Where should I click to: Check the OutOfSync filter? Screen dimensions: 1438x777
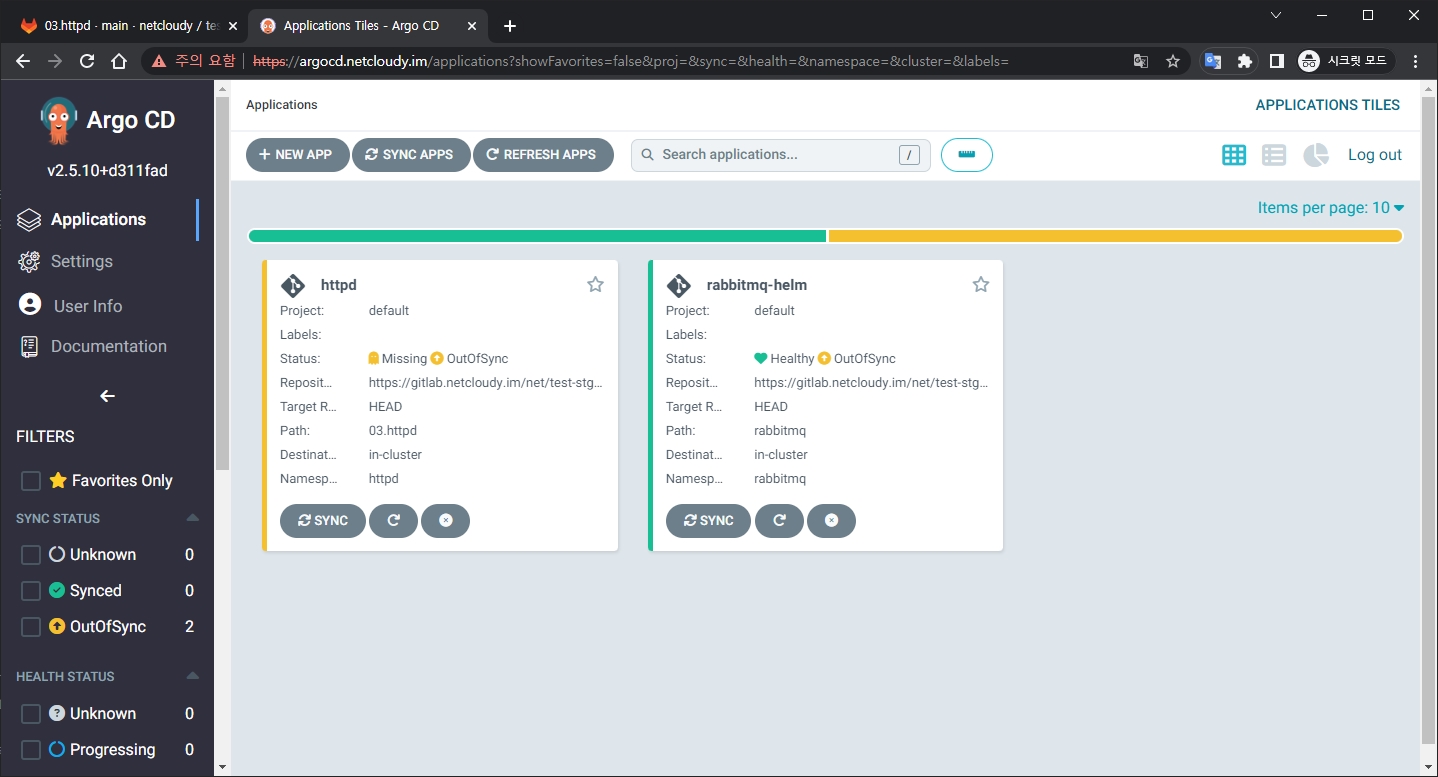pyautogui.click(x=31, y=627)
